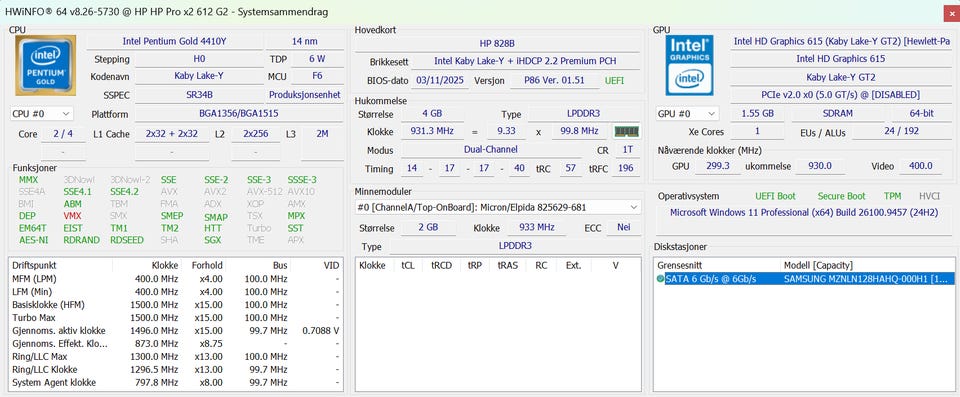Click the MMX feature flag
Screen dimensions: 960x397
tap(28, 180)
